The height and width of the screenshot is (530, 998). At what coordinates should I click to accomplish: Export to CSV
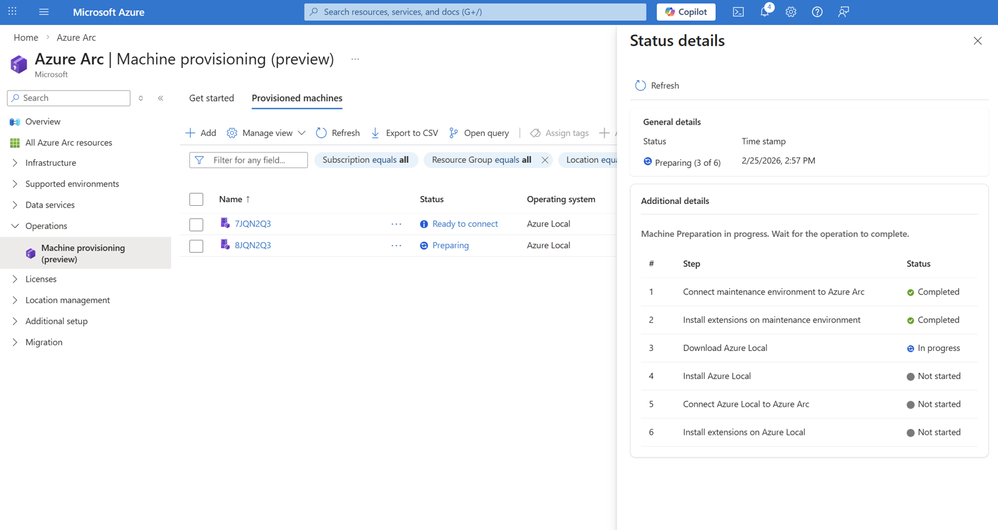[x=404, y=133]
